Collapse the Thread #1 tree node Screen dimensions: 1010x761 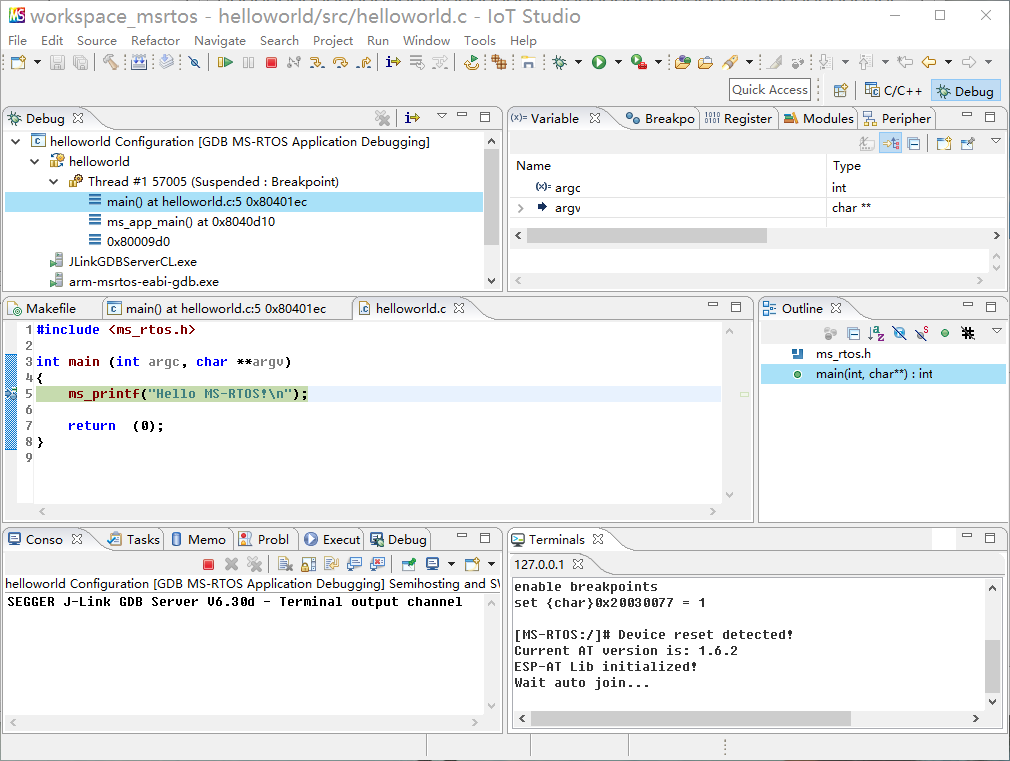click(x=53, y=182)
